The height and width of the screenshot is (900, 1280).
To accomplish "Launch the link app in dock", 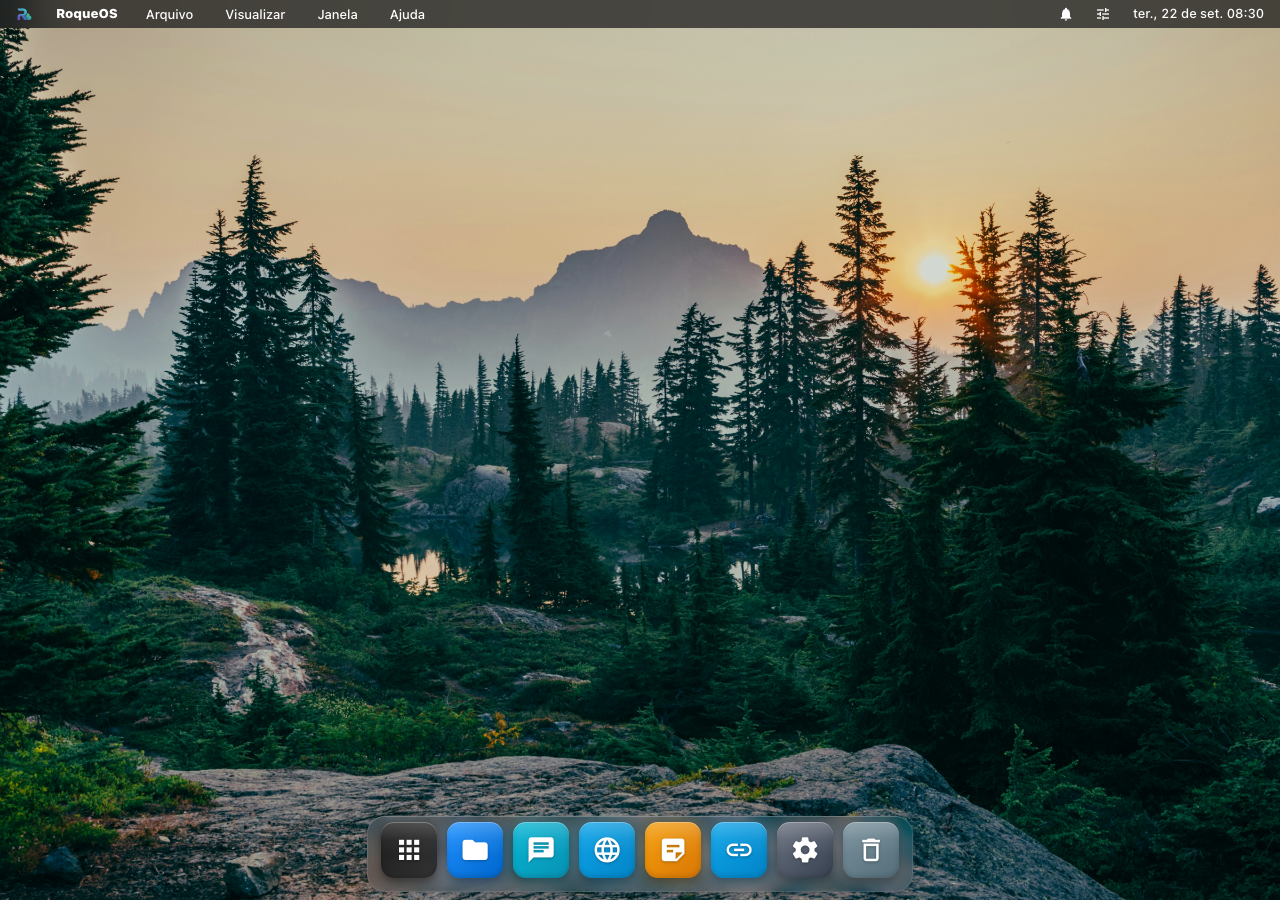I will coord(739,850).
